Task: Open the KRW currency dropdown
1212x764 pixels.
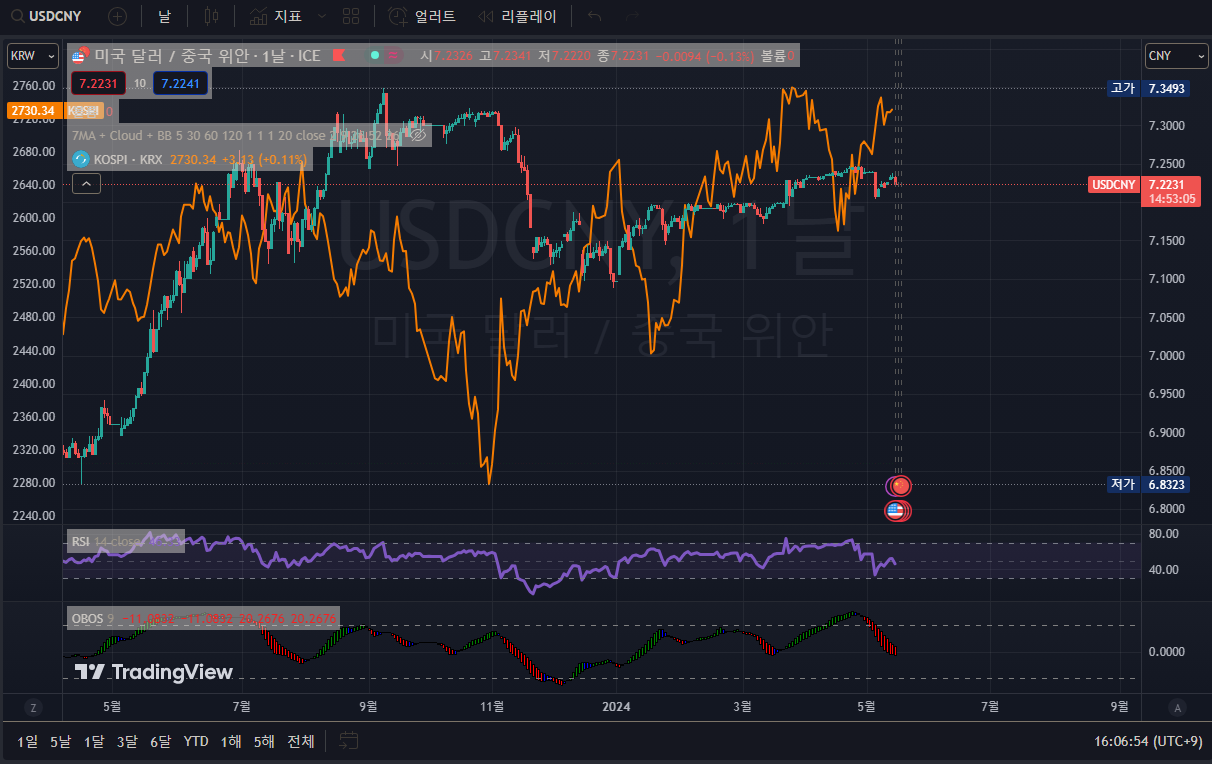Action: 32,56
